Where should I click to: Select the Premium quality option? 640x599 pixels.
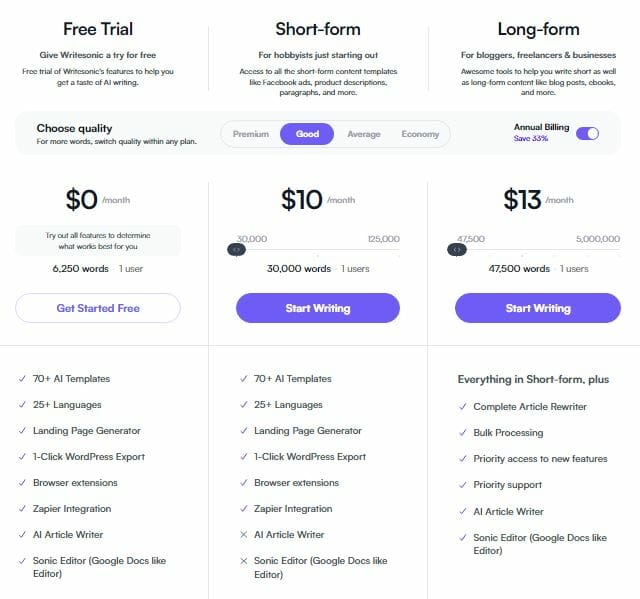[251, 134]
